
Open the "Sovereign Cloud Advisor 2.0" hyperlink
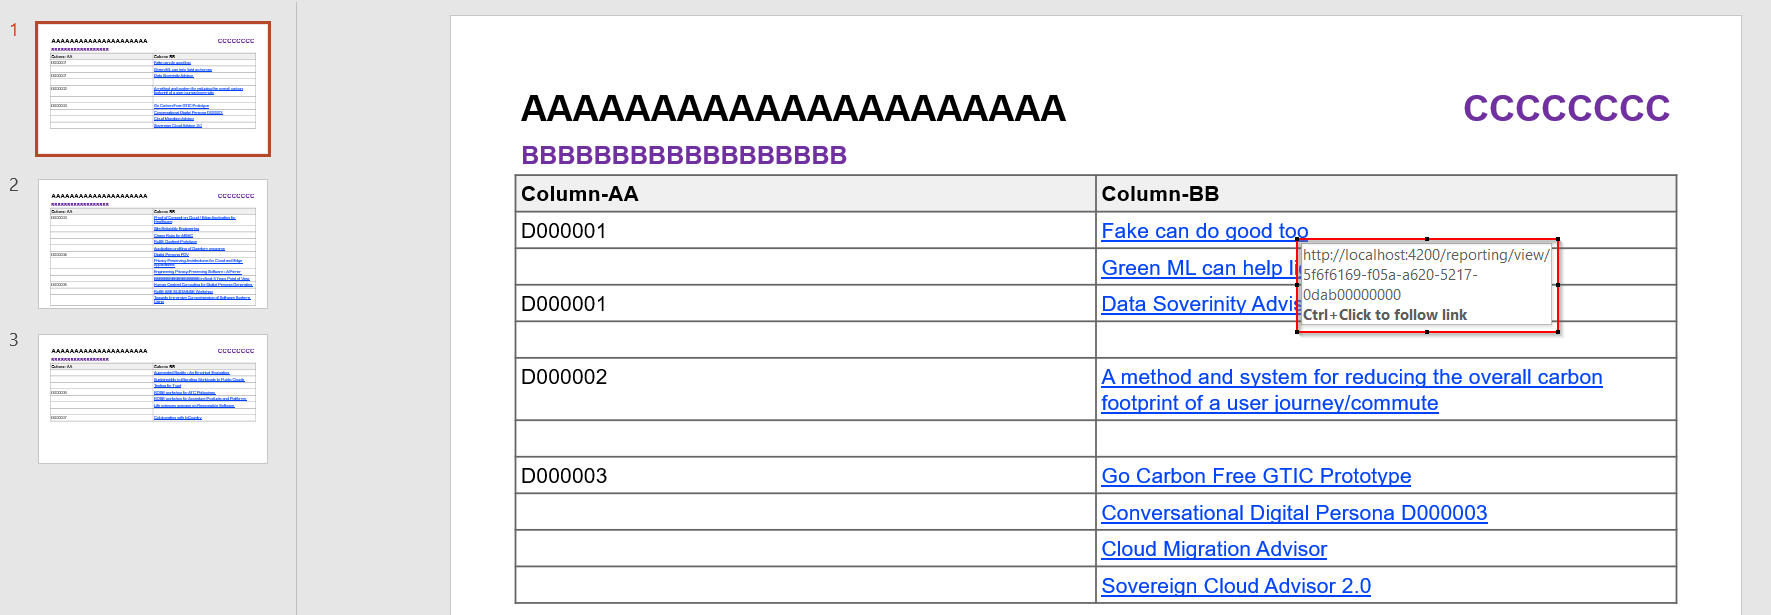pyautogui.click(x=1236, y=586)
